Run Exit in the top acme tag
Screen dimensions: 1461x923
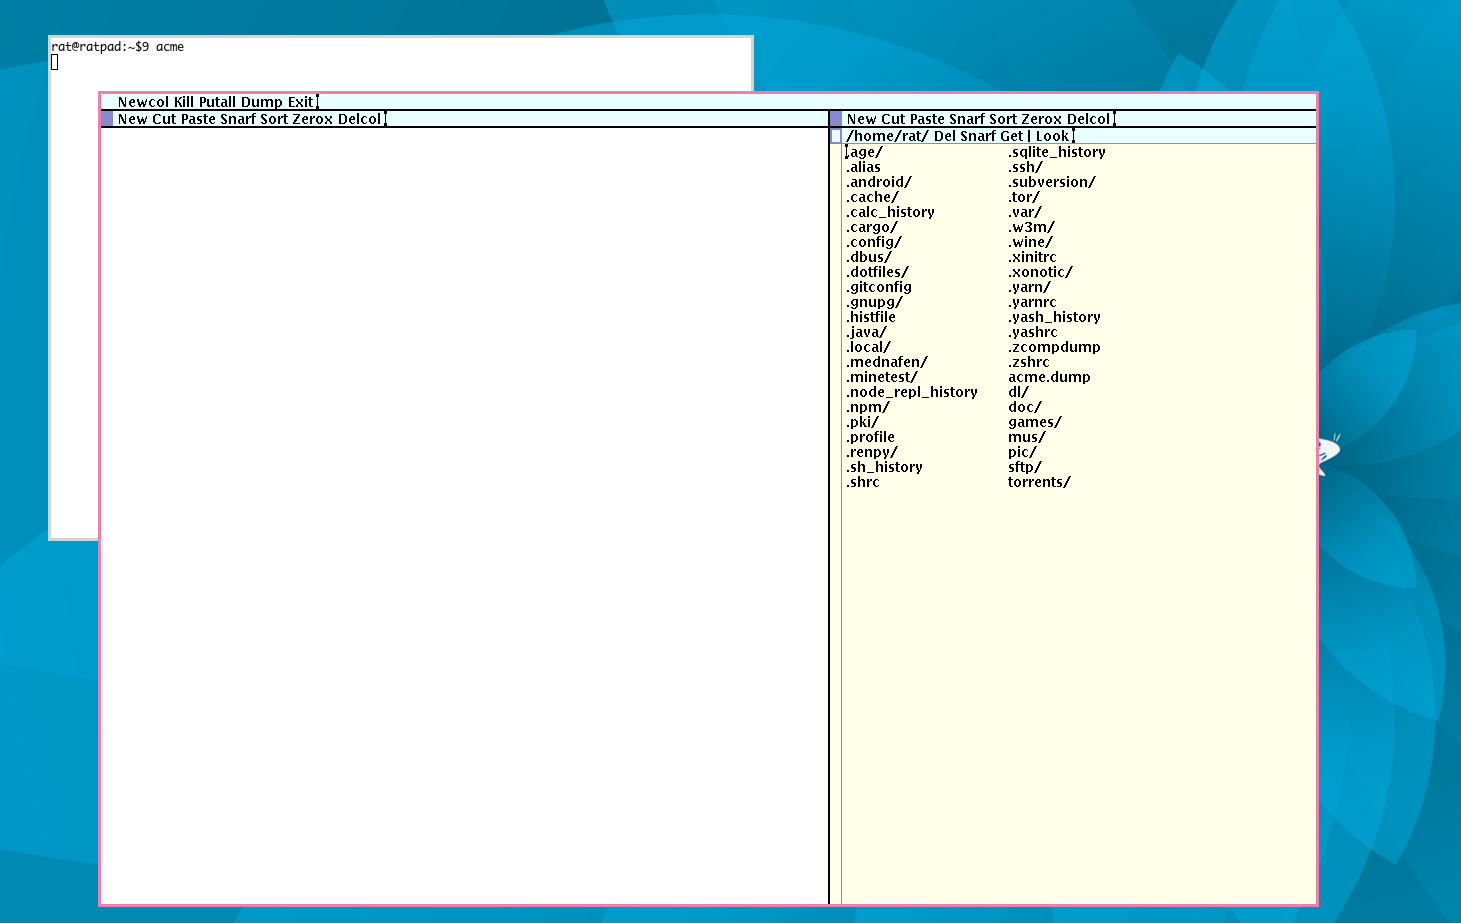tap(301, 102)
